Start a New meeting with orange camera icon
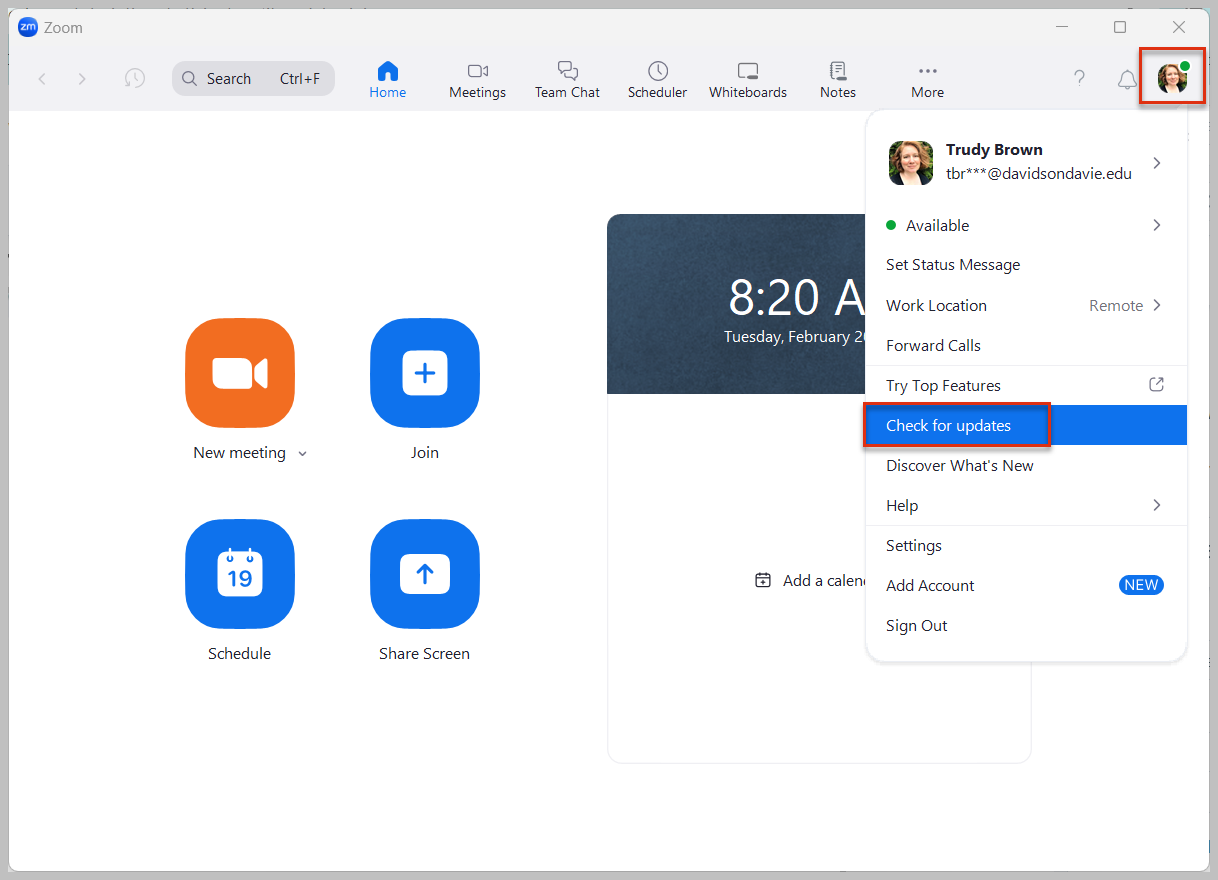 (240, 373)
